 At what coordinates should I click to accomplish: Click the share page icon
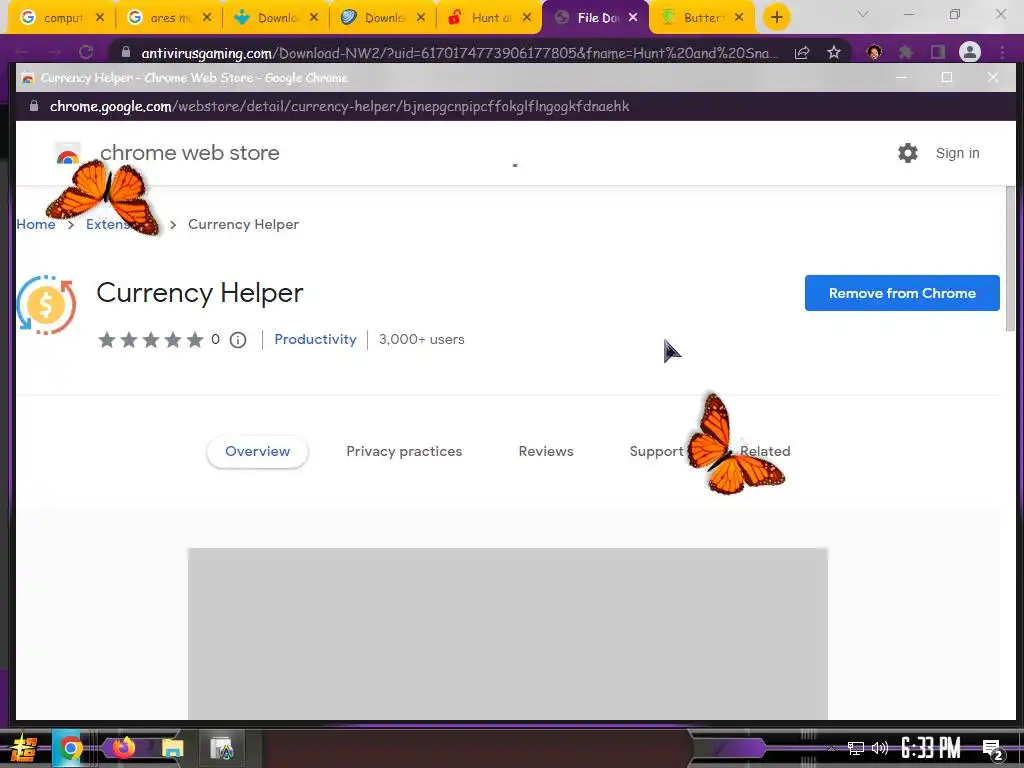click(802, 52)
